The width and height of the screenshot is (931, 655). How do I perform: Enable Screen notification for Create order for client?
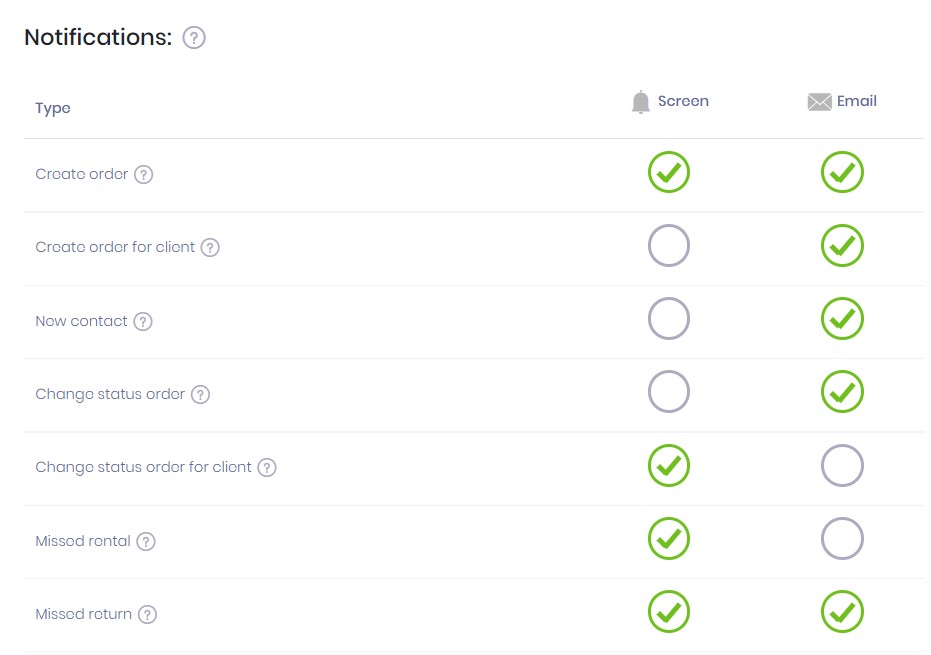(x=669, y=246)
